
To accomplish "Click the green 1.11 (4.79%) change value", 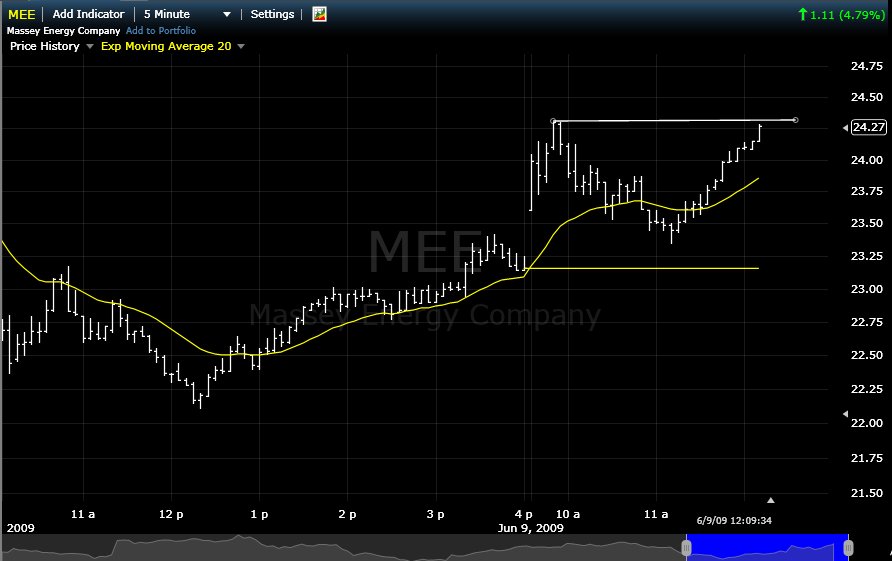I will pyautogui.click(x=841, y=15).
